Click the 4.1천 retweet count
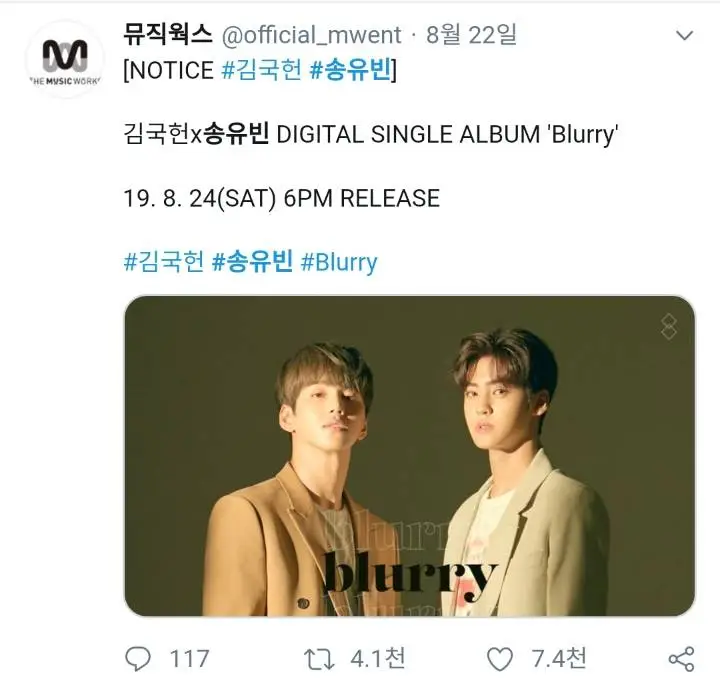 377,658
